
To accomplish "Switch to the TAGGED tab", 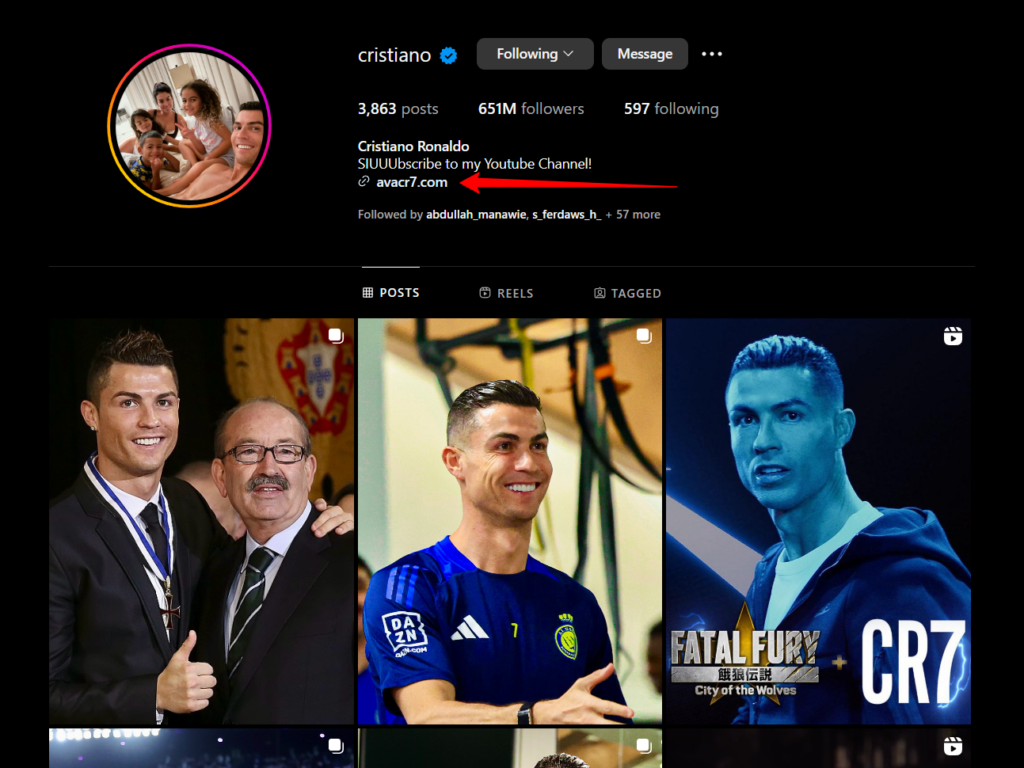I will [x=627, y=293].
